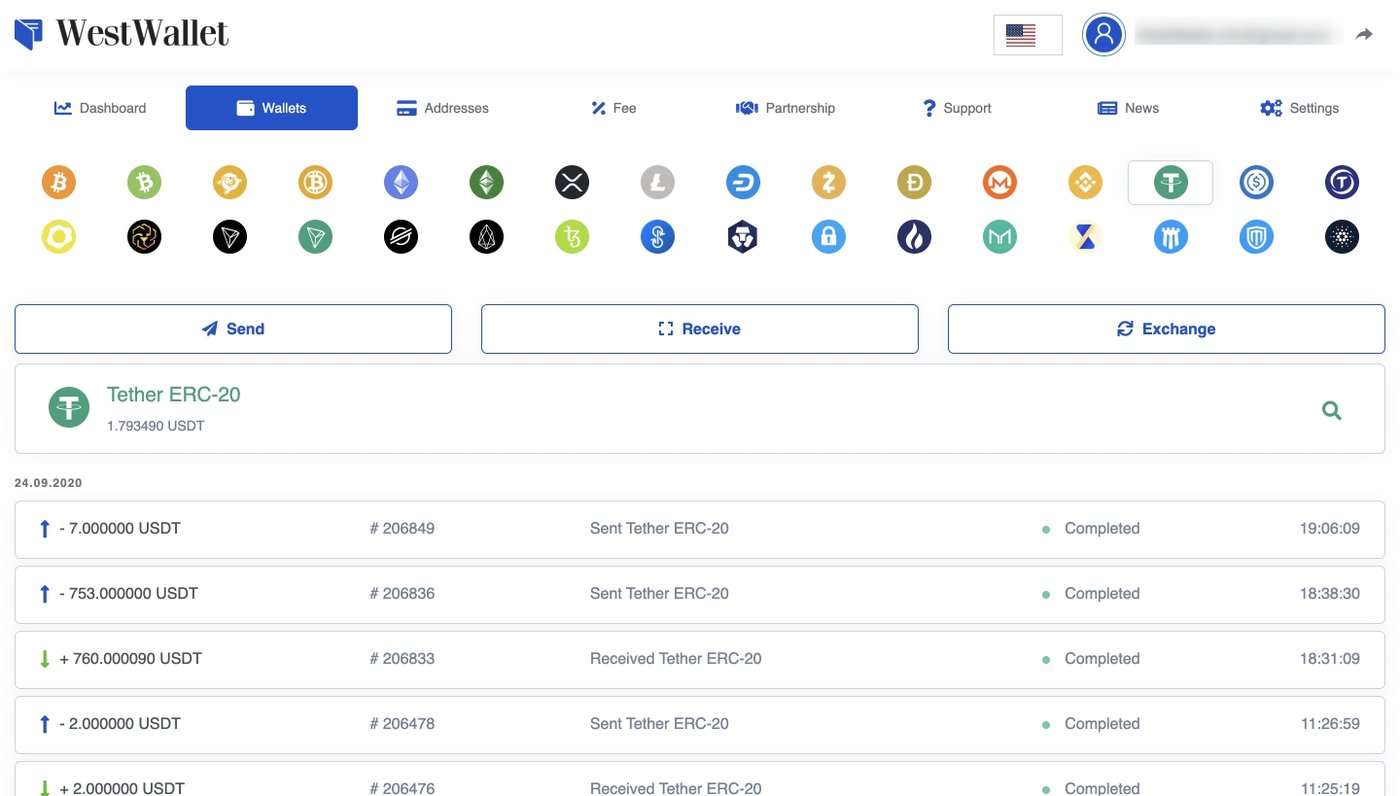Screen dimensions: 1400x796
Task: Select the lime green Tezos icon
Action: point(572,237)
